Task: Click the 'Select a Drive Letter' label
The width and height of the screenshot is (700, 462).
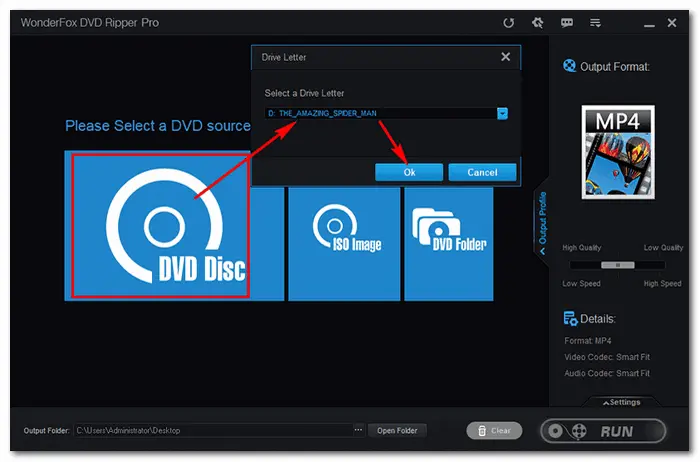Action: point(304,93)
